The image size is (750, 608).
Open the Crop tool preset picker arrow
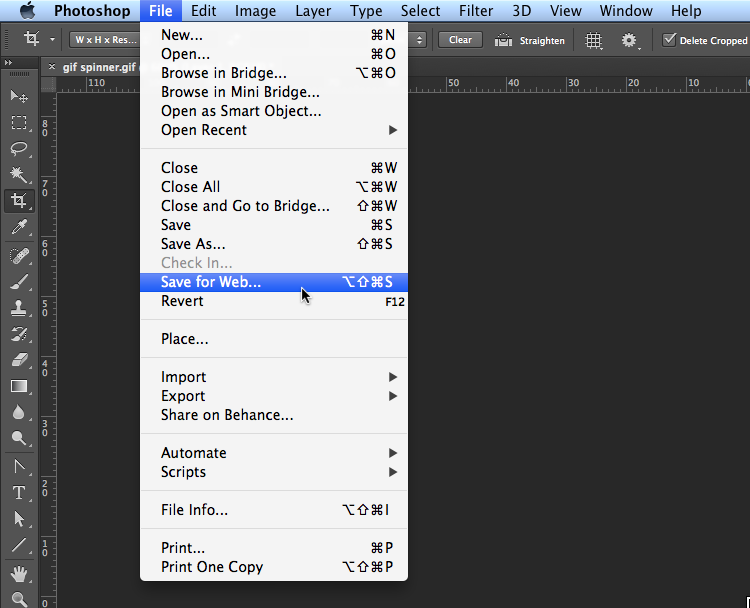tap(52, 40)
